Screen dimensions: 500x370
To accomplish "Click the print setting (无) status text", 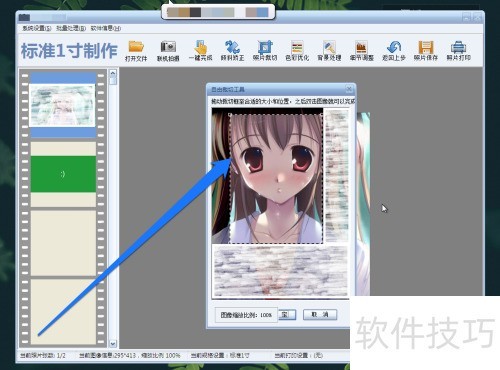I will tap(299, 355).
